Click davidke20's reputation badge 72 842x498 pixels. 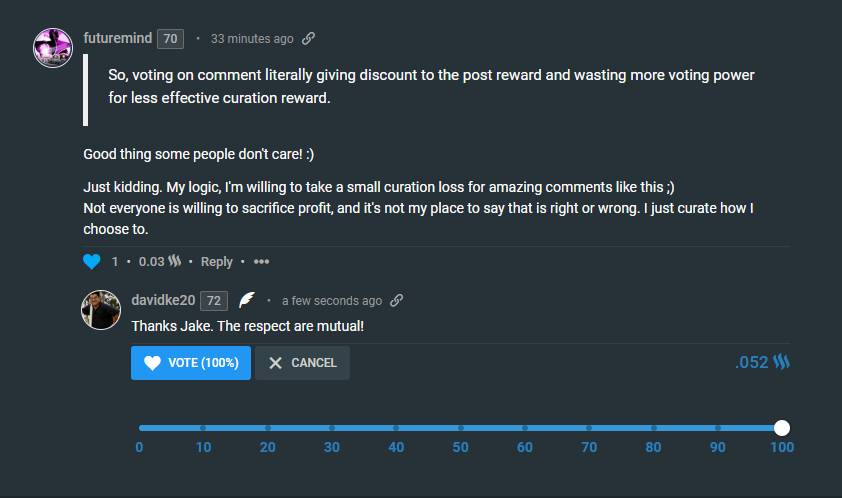[x=214, y=301]
